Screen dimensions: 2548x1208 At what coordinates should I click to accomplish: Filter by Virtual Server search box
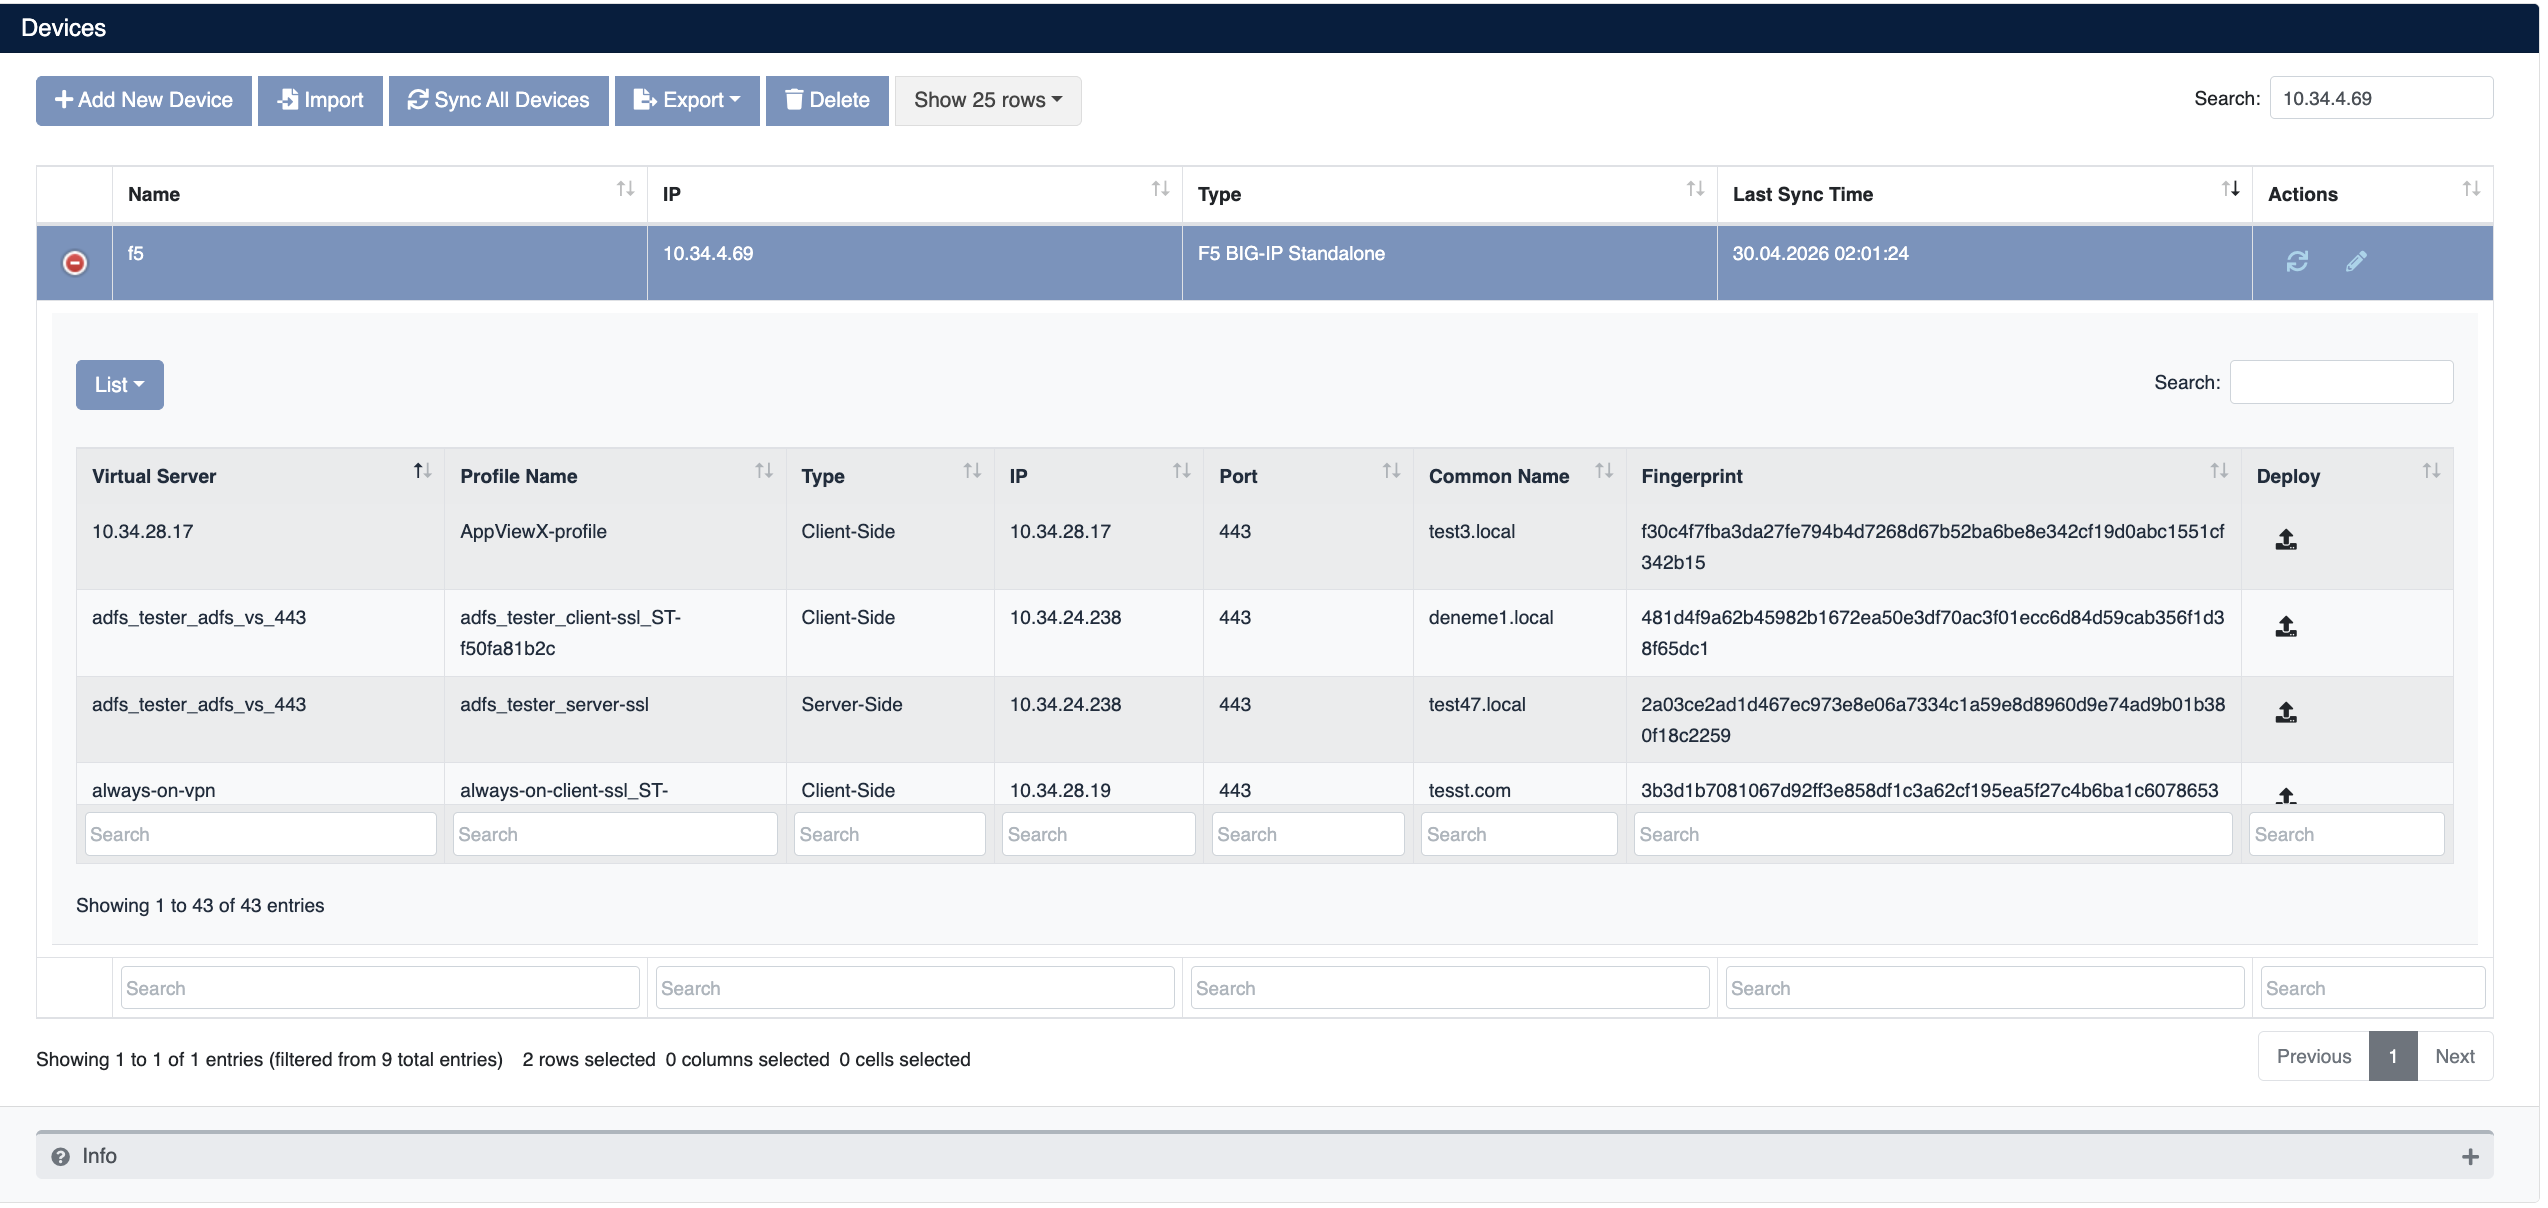(x=261, y=834)
